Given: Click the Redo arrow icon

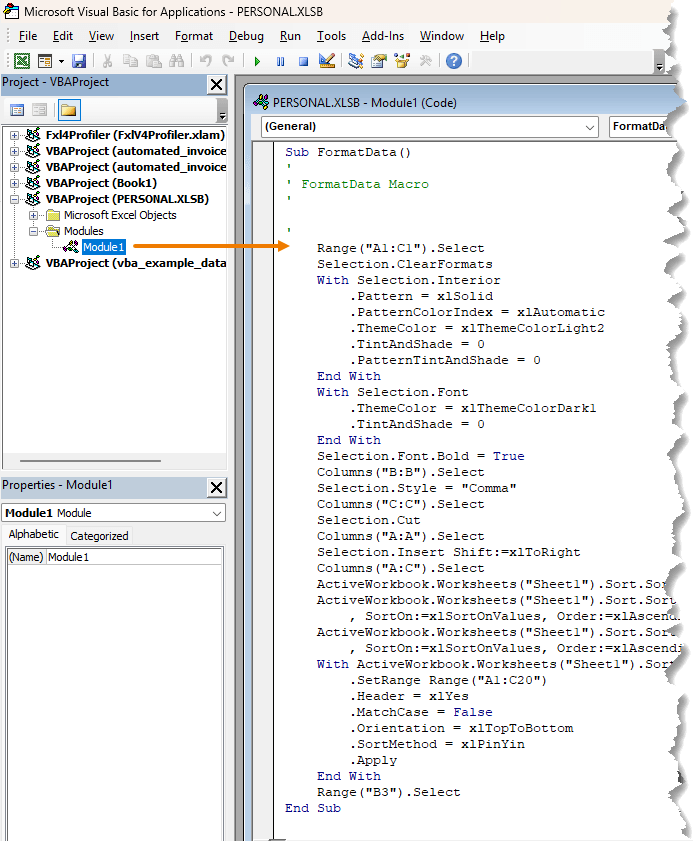Looking at the screenshot, I should (x=228, y=61).
